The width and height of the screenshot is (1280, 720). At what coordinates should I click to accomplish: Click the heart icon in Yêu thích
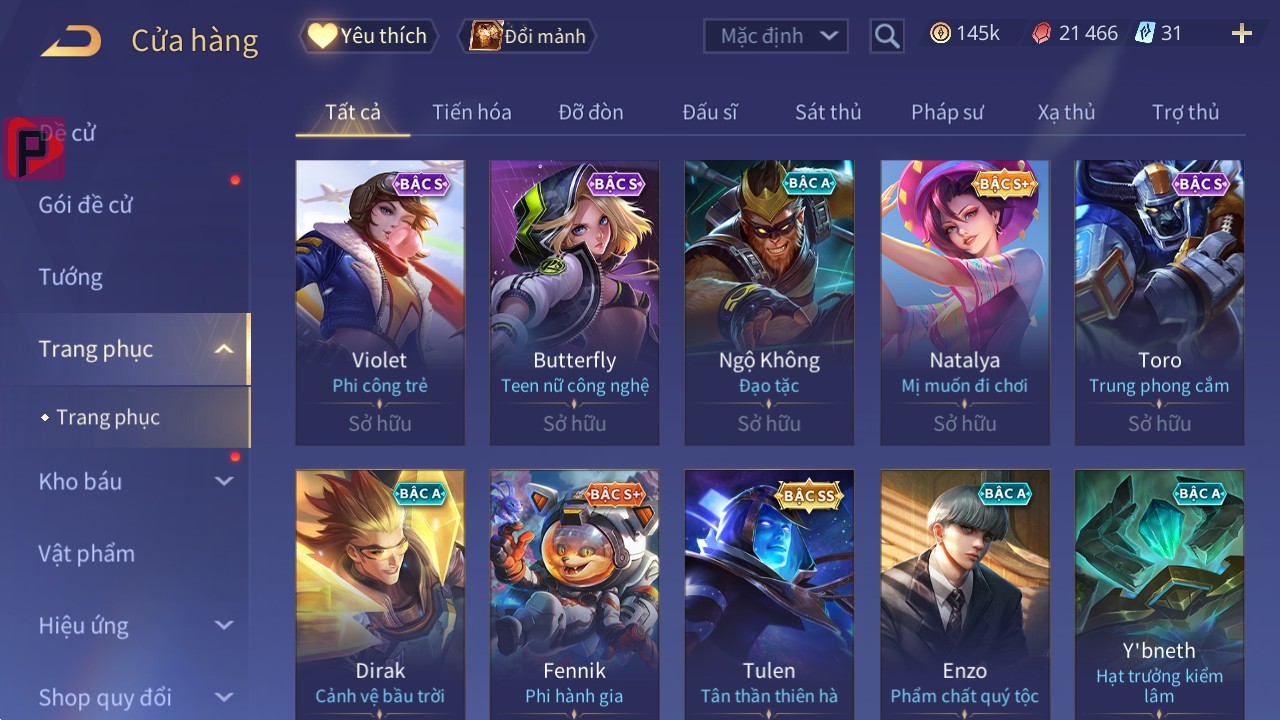tap(322, 36)
